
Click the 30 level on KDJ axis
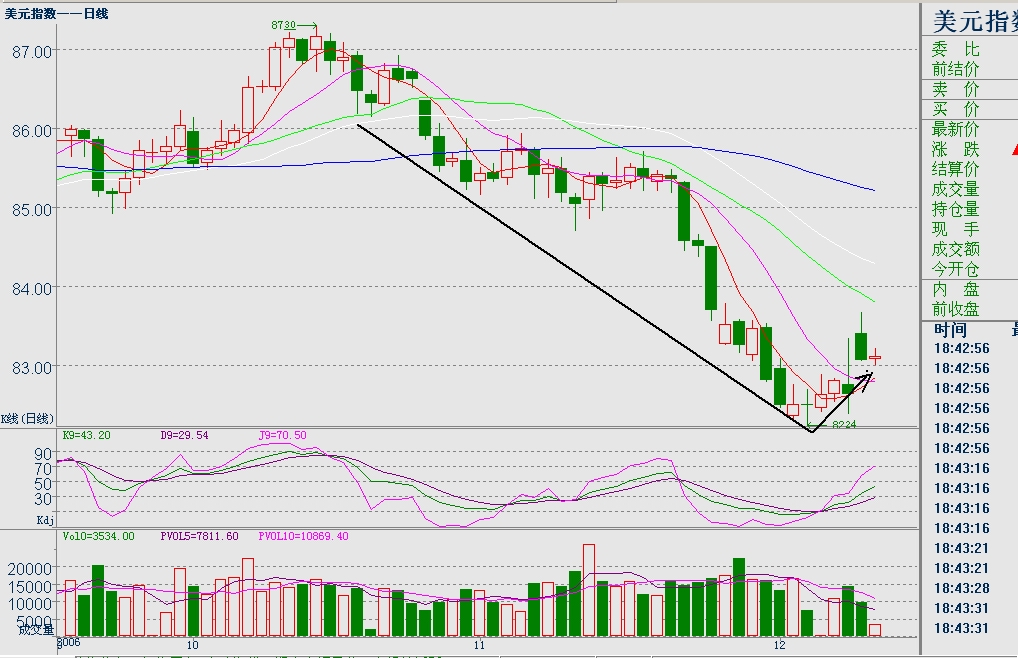point(43,499)
